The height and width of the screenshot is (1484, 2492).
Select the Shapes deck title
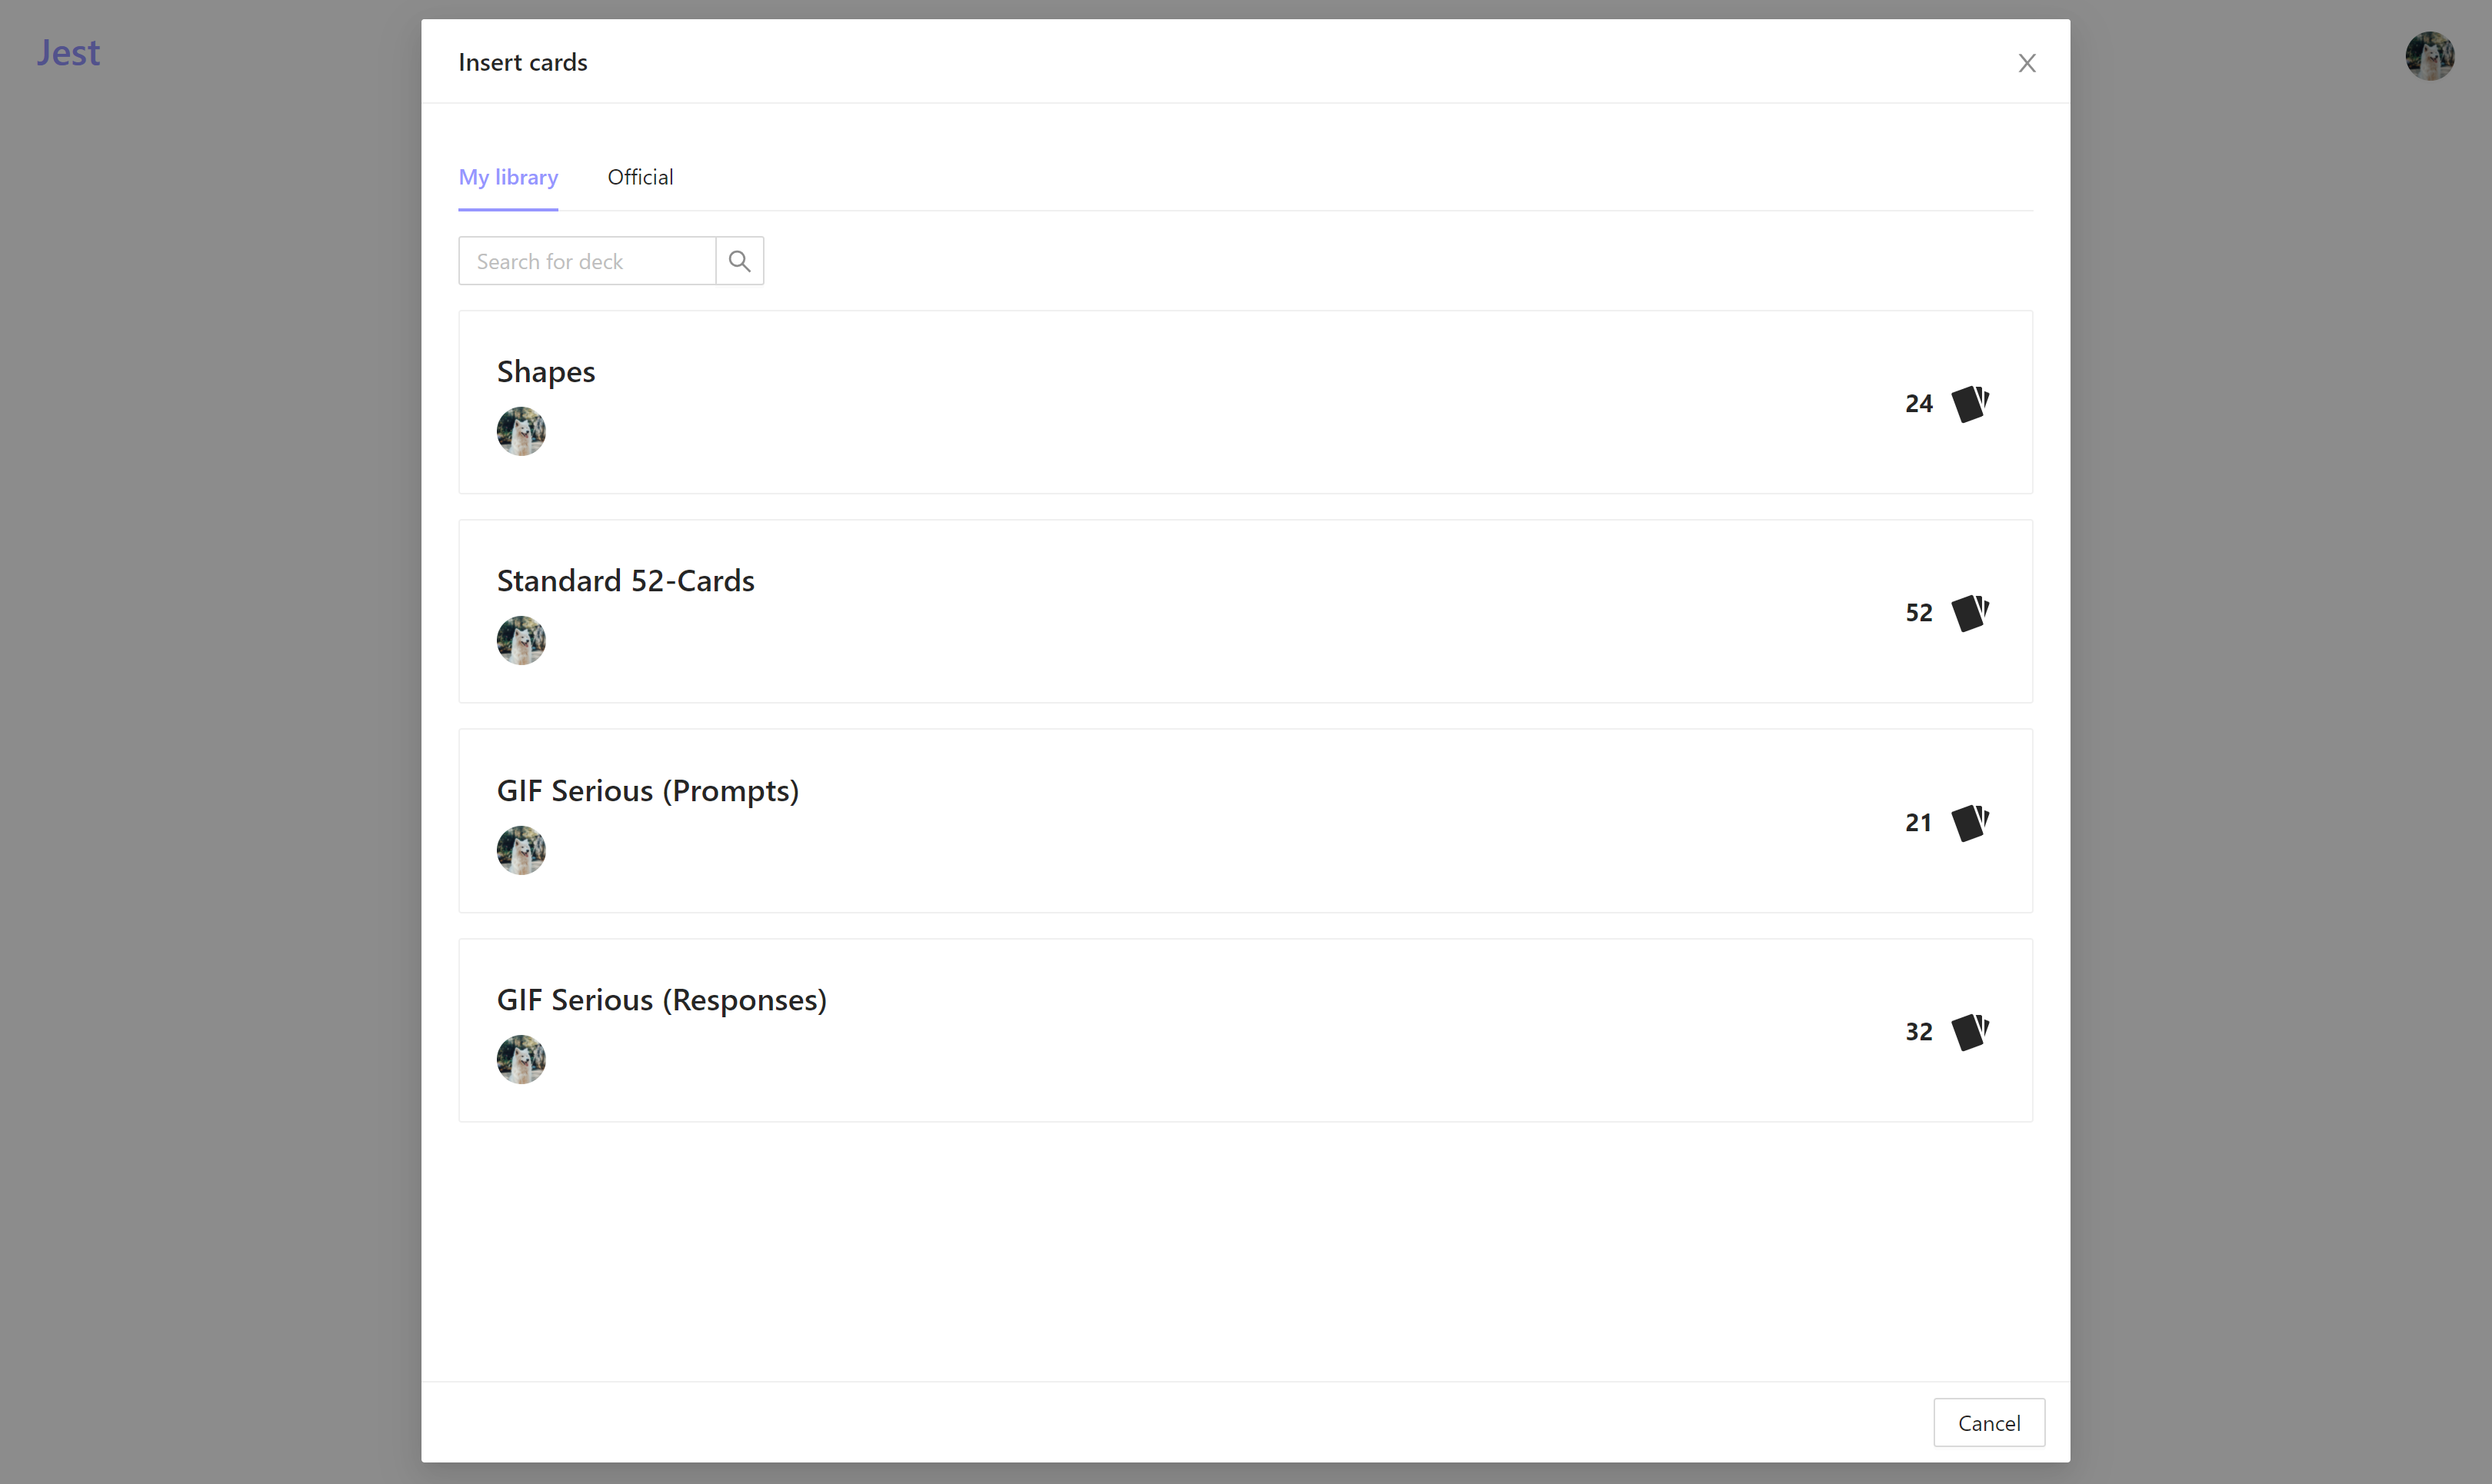pos(546,371)
